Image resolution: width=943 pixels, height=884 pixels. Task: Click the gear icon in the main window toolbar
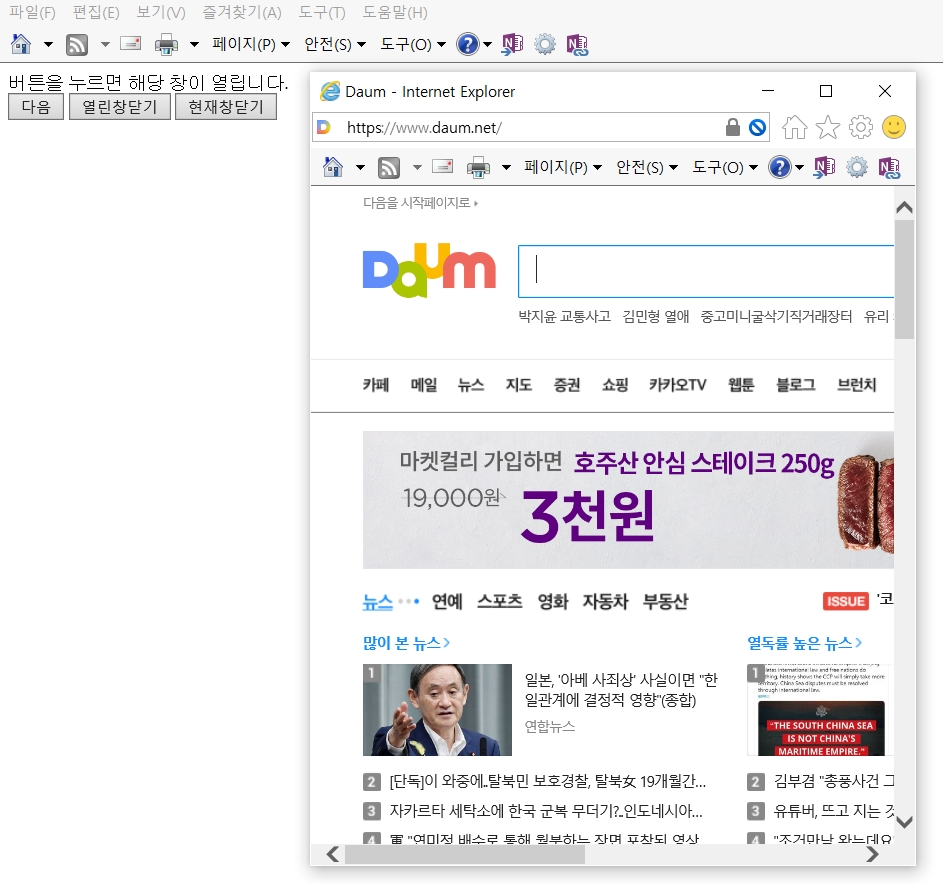tap(545, 44)
